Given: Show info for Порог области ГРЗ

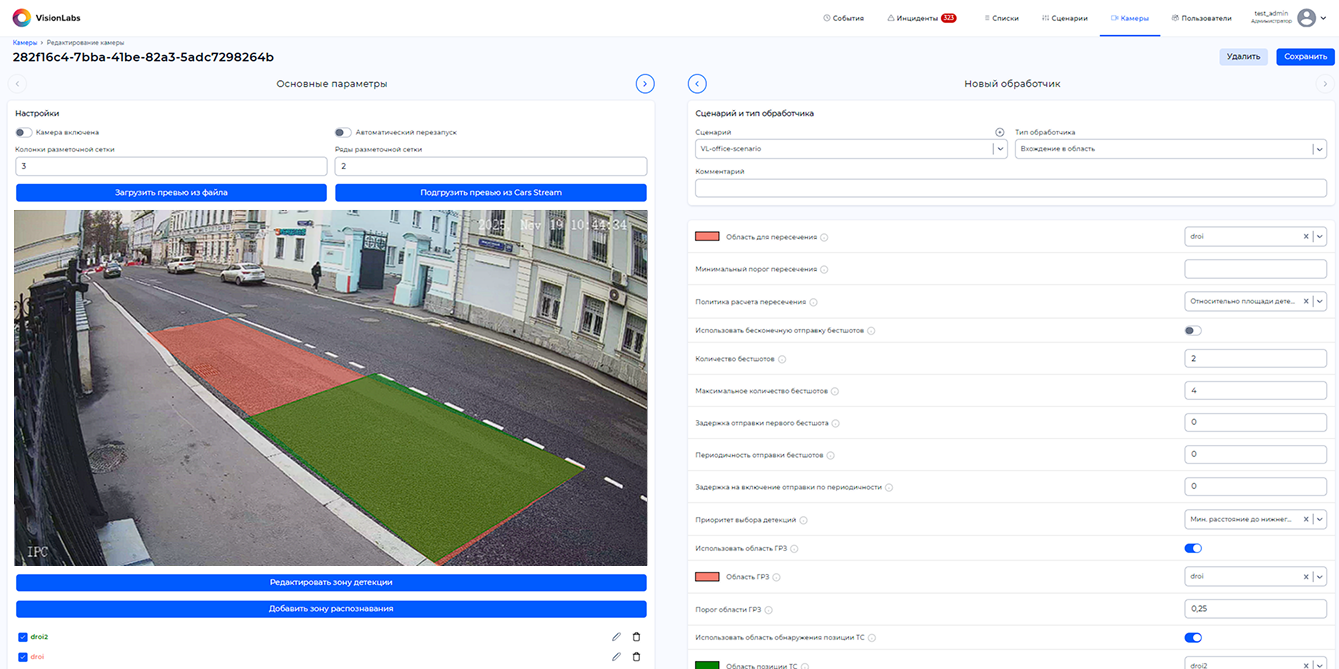Looking at the screenshot, I should pyautogui.click(x=768, y=610).
